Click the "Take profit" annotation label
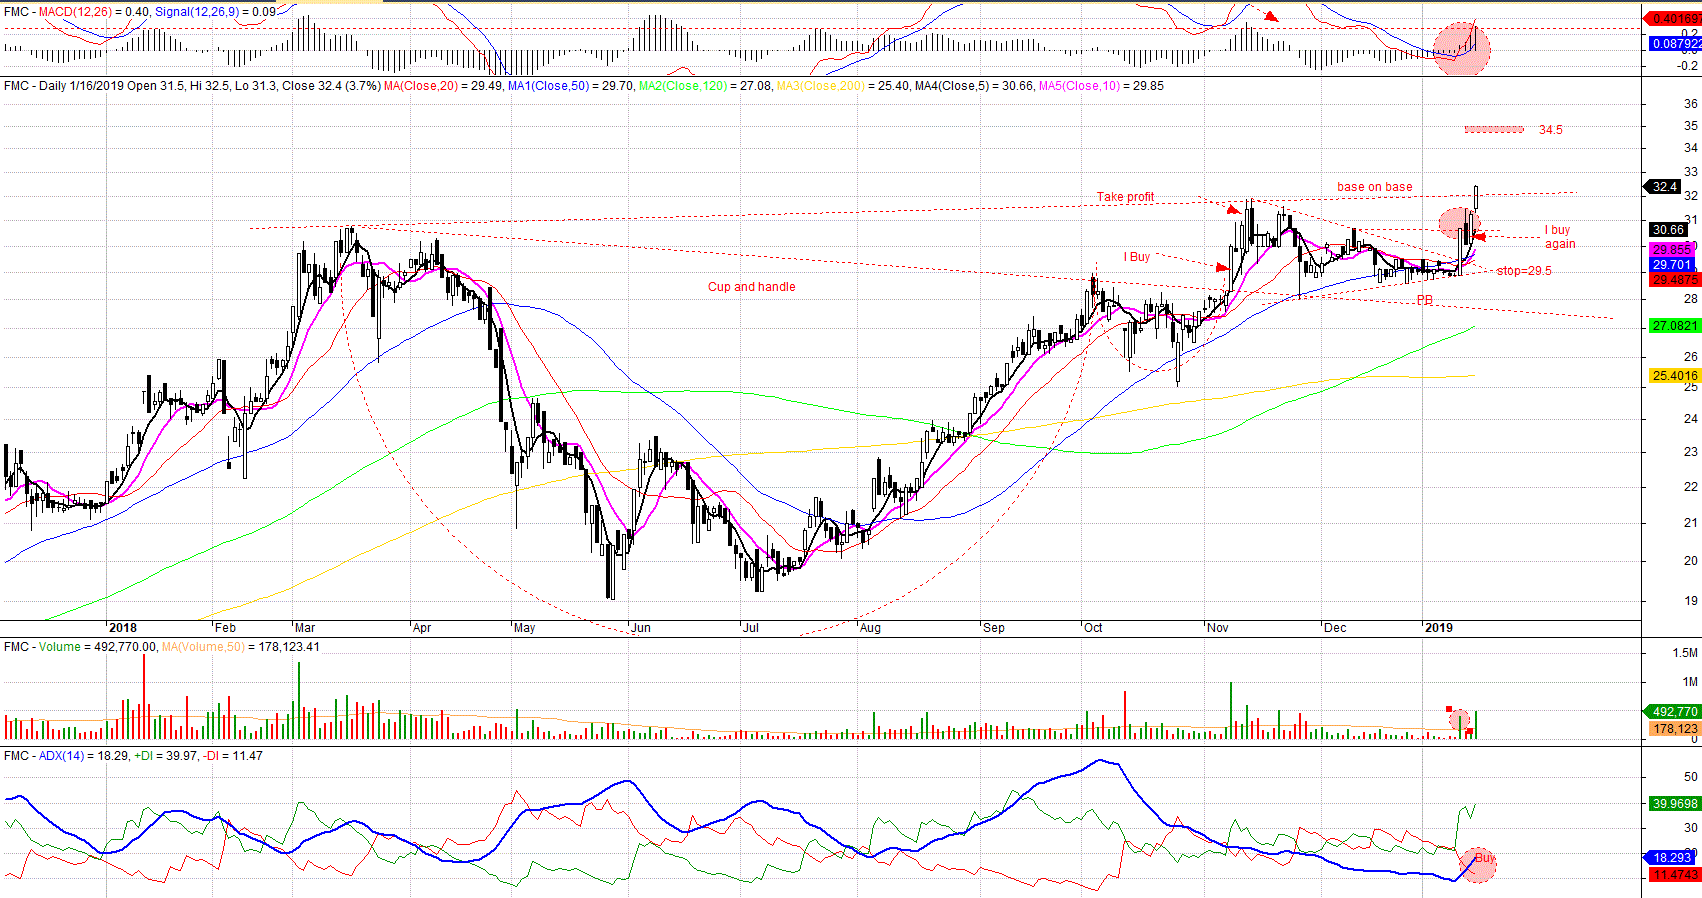1702x898 pixels. (1125, 197)
